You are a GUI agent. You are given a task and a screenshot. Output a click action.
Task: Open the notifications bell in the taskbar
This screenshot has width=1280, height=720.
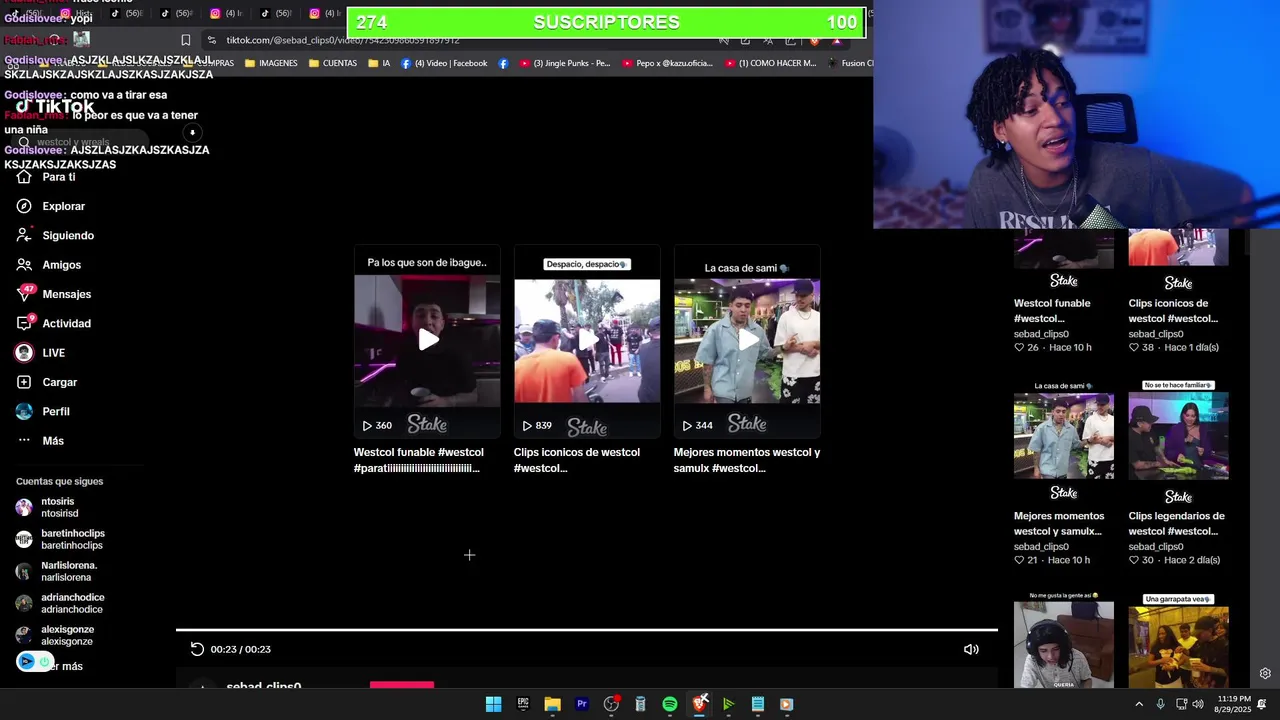(1262, 704)
